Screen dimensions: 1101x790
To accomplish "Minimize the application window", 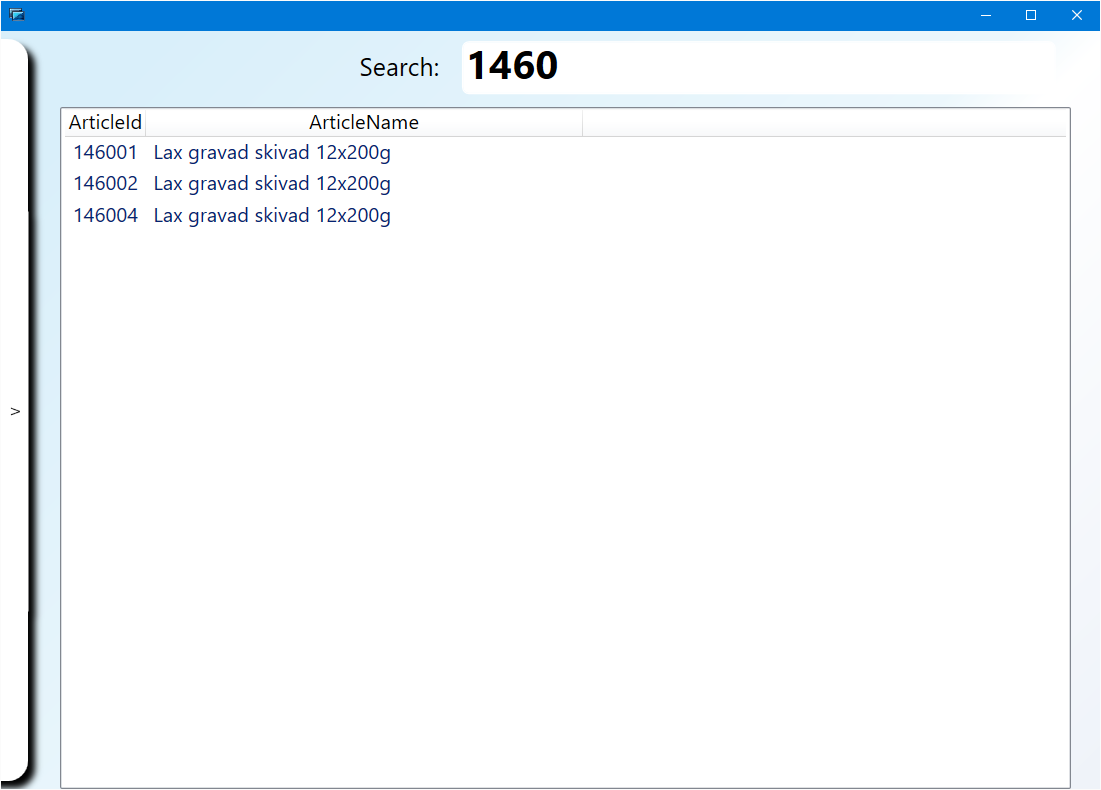I will (986, 15).
